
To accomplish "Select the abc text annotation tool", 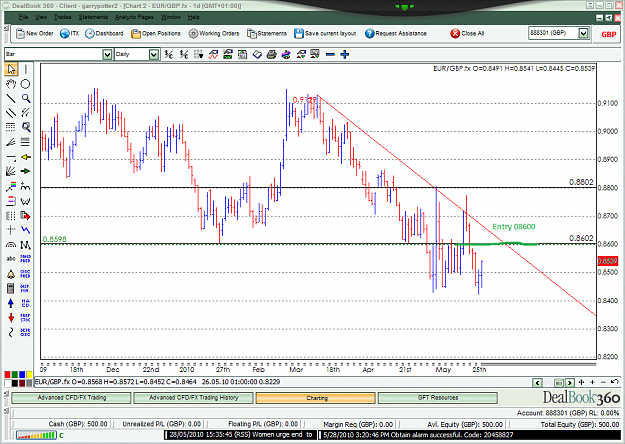I will (x=11, y=259).
